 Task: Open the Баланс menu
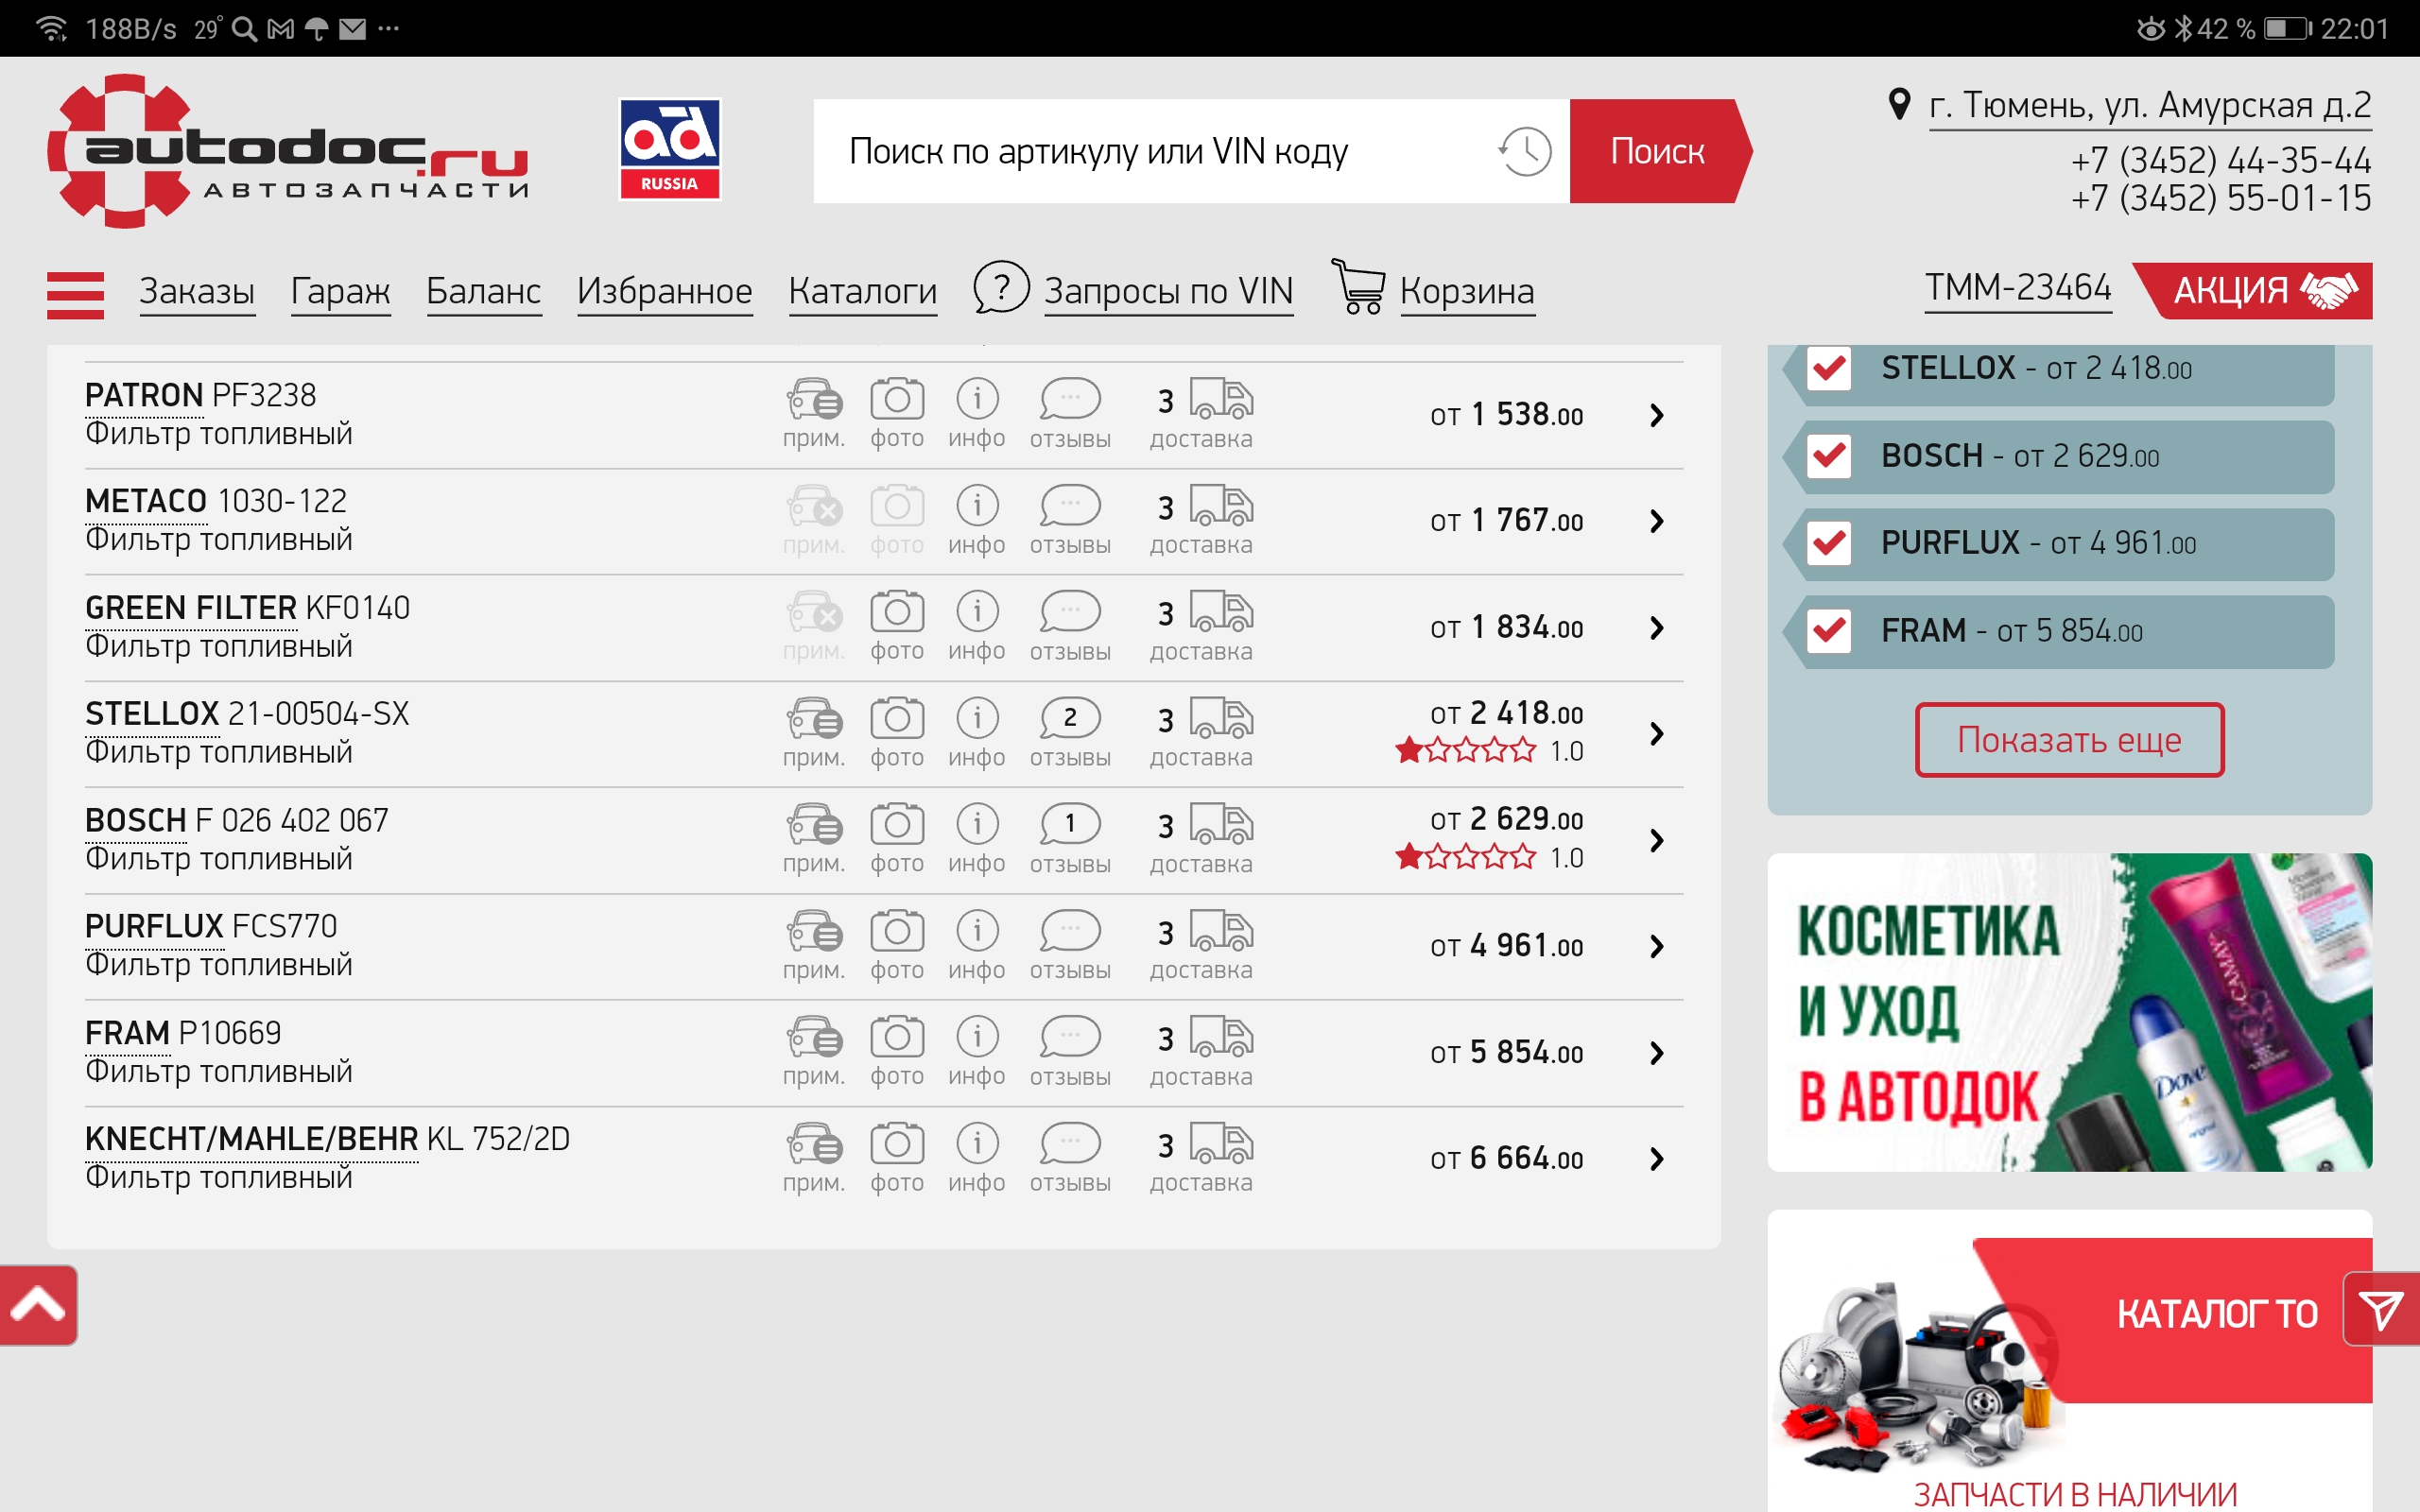coord(484,291)
